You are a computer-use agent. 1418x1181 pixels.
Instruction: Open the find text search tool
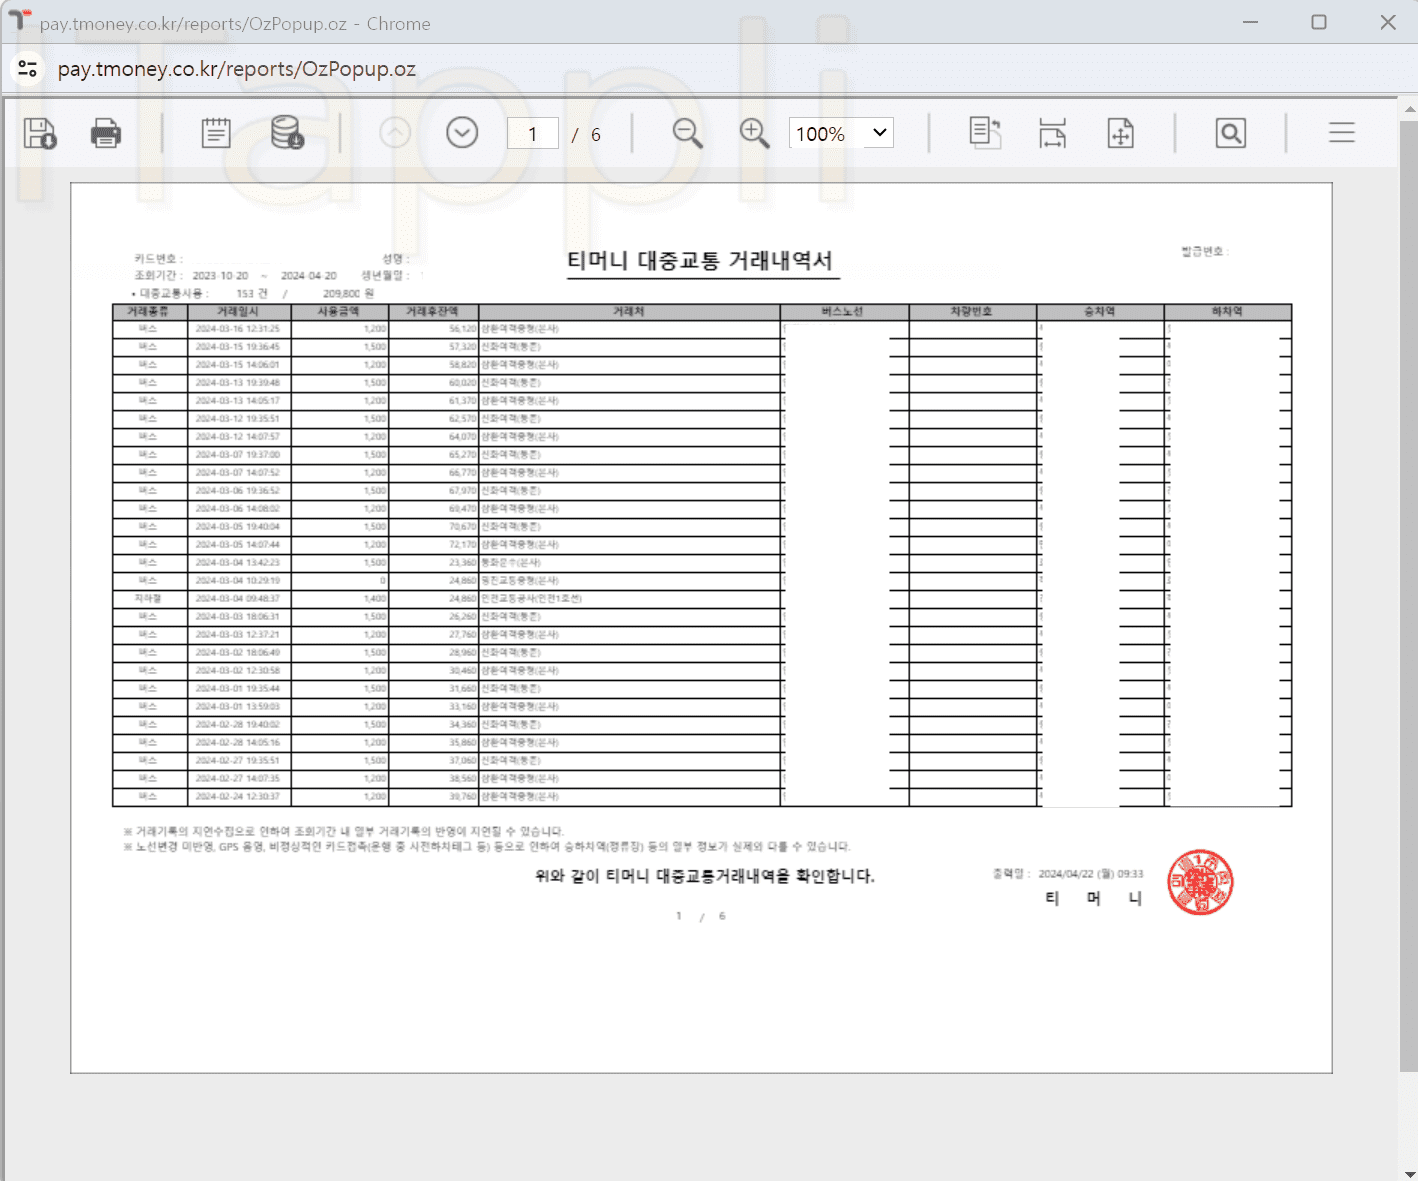1231,133
